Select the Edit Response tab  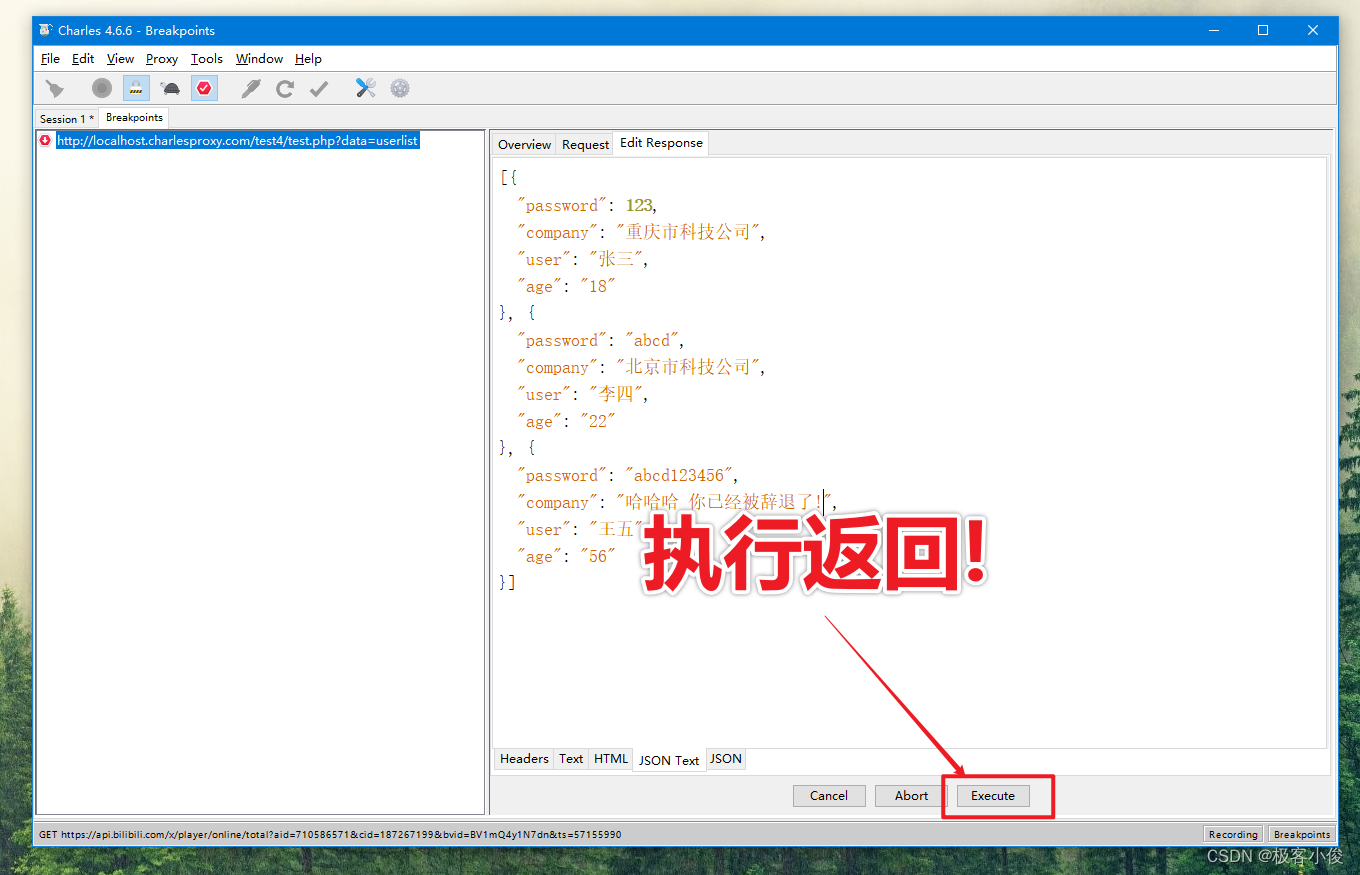(661, 143)
